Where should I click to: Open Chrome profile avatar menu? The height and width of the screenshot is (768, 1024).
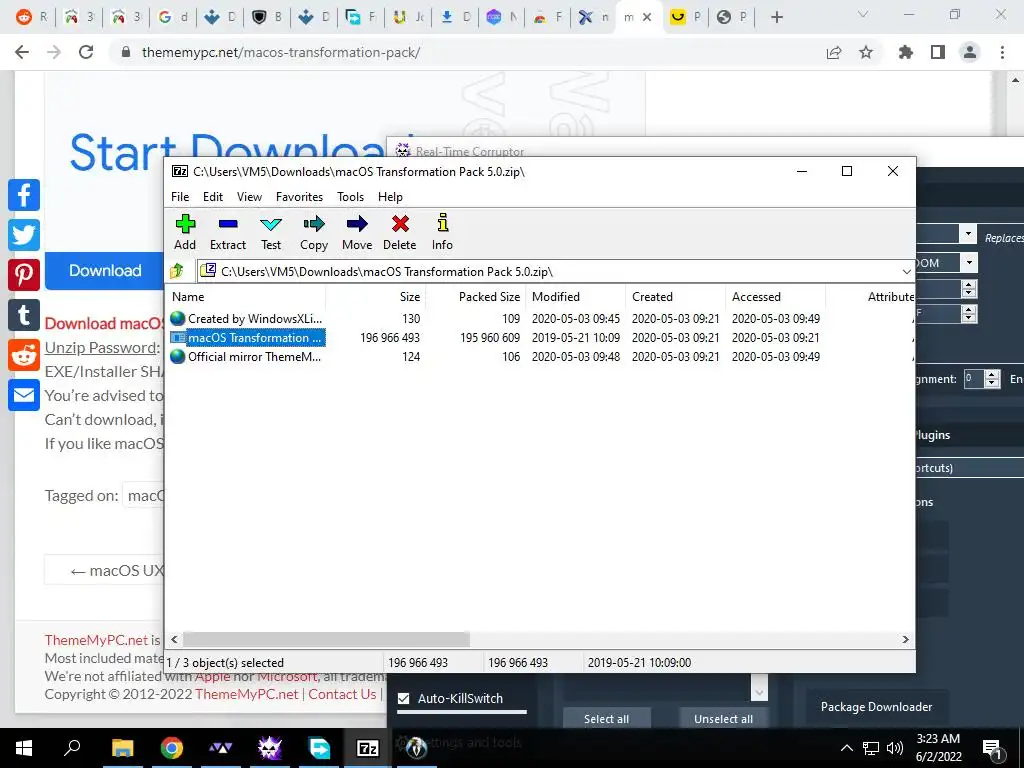point(970,52)
